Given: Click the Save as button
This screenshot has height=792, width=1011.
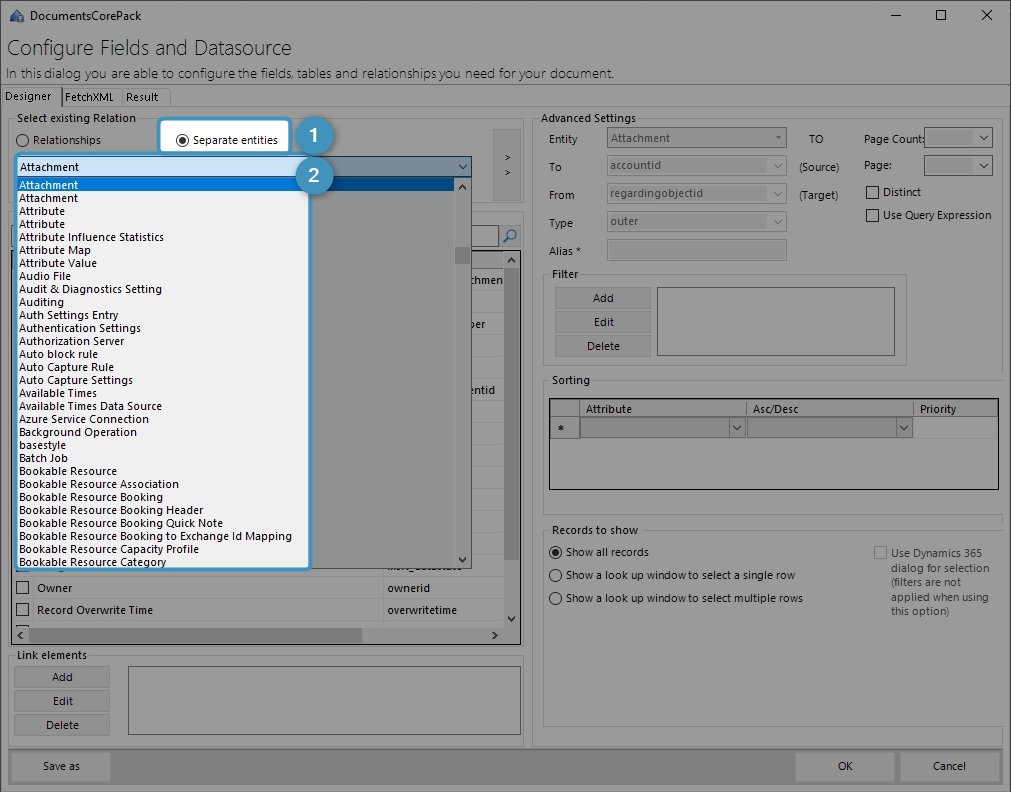Looking at the screenshot, I should click(61, 766).
